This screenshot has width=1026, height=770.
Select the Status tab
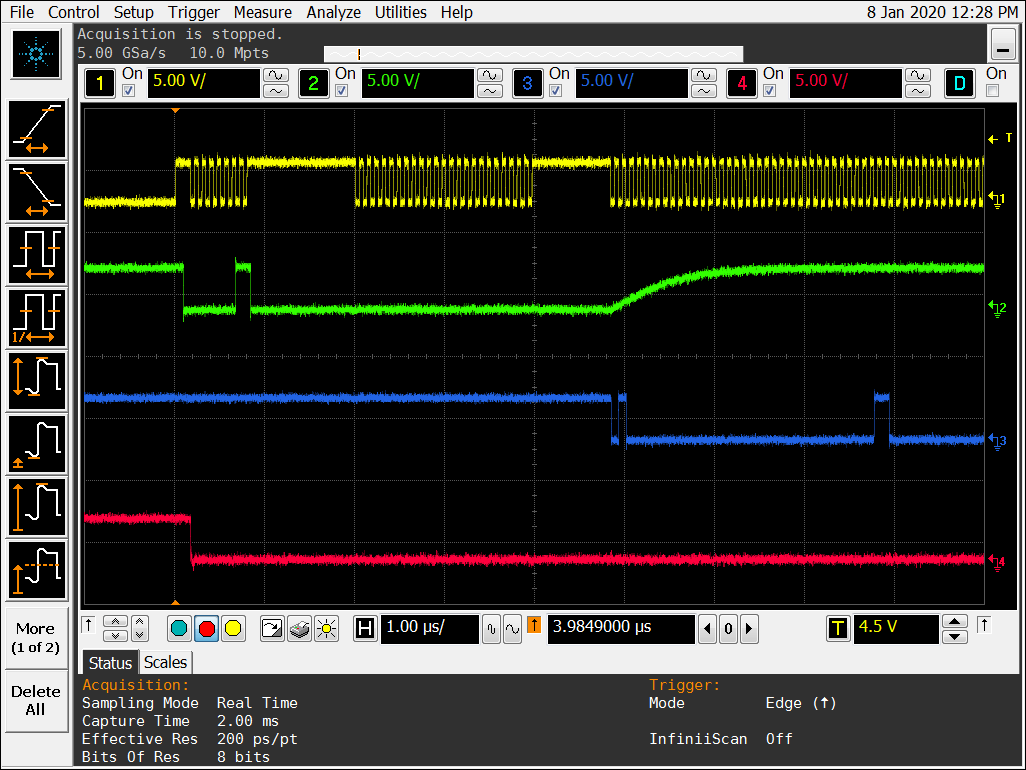click(110, 663)
